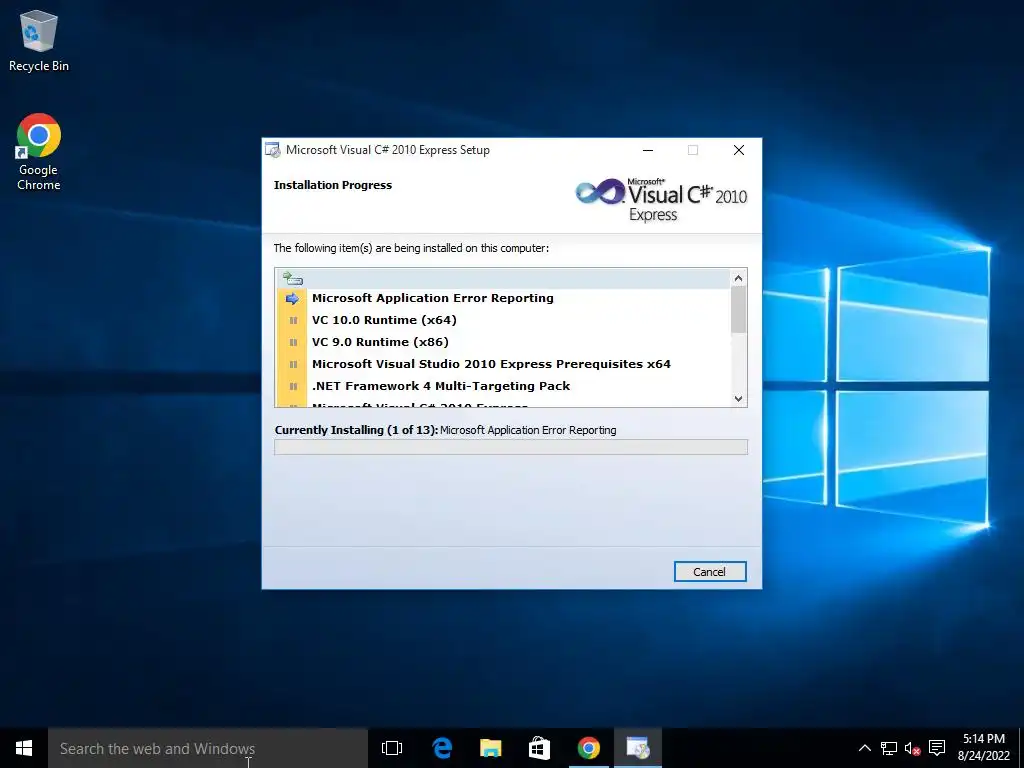This screenshot has width=1024, height=768.
Task: Click the install list scrollbar thumb
Action: 739,310
